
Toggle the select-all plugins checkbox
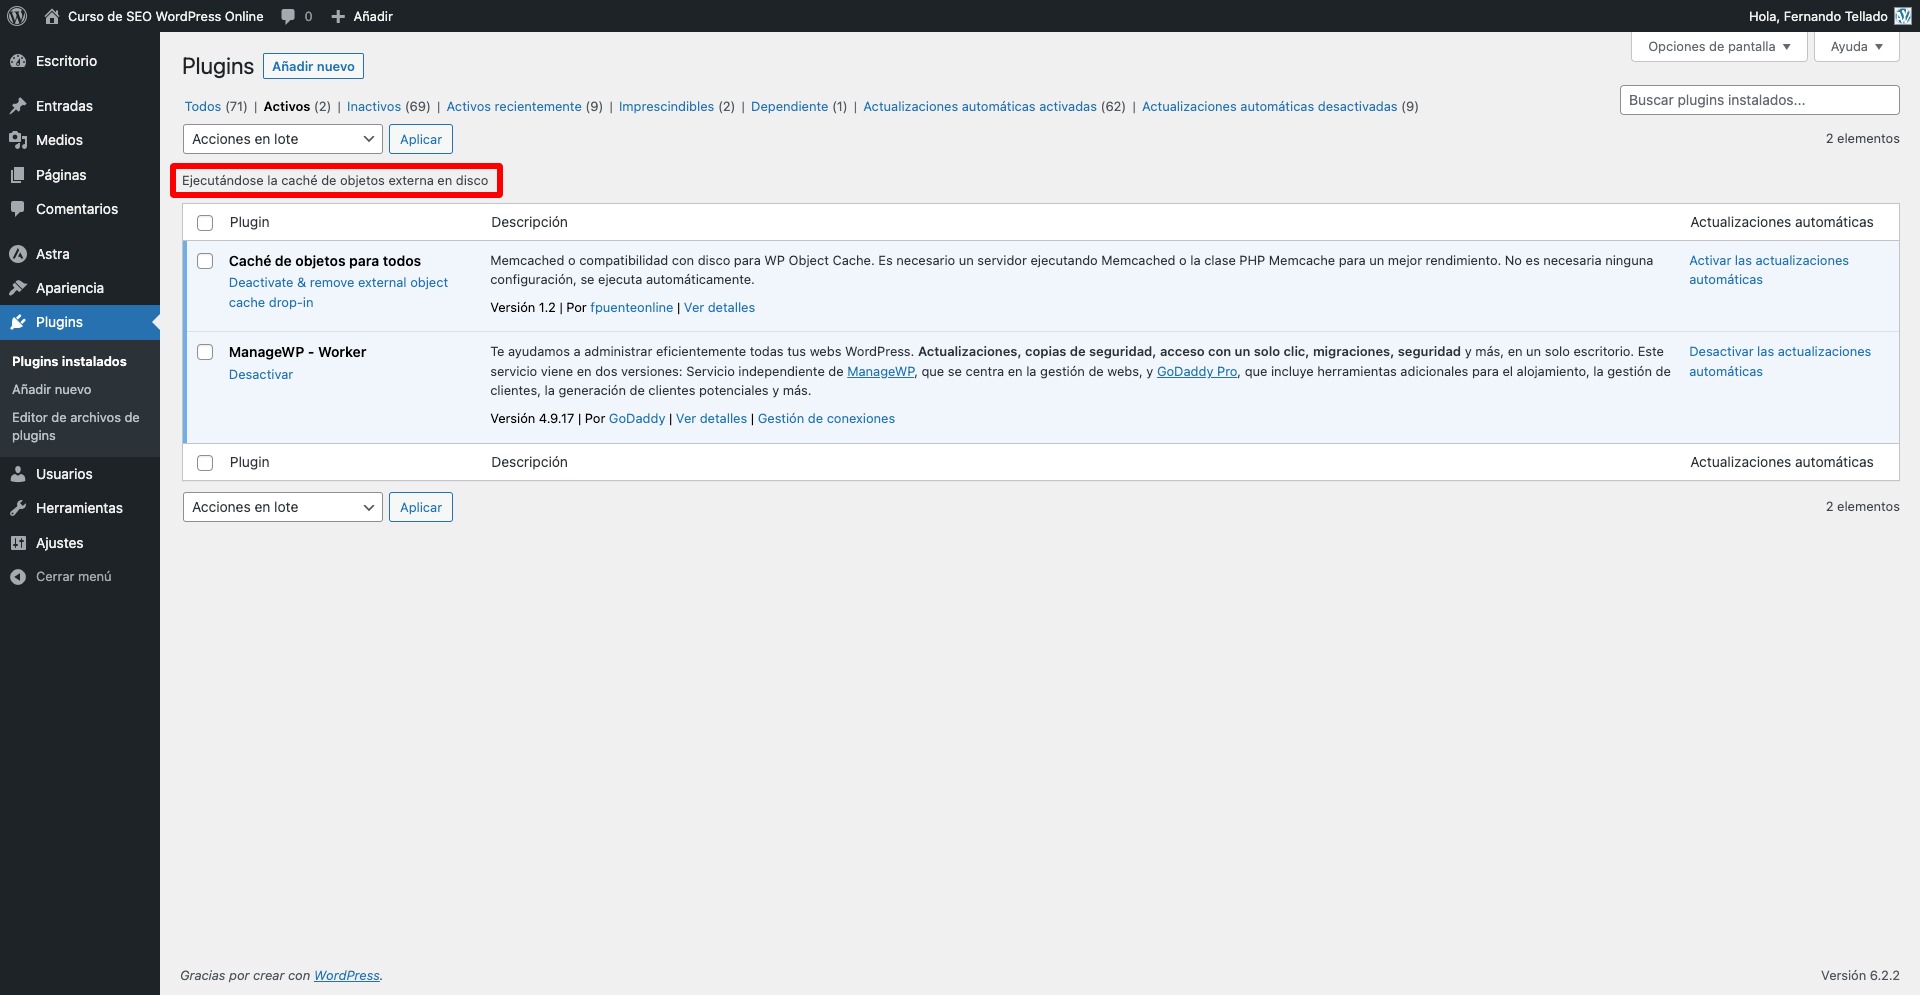click(x=205, y=222)
